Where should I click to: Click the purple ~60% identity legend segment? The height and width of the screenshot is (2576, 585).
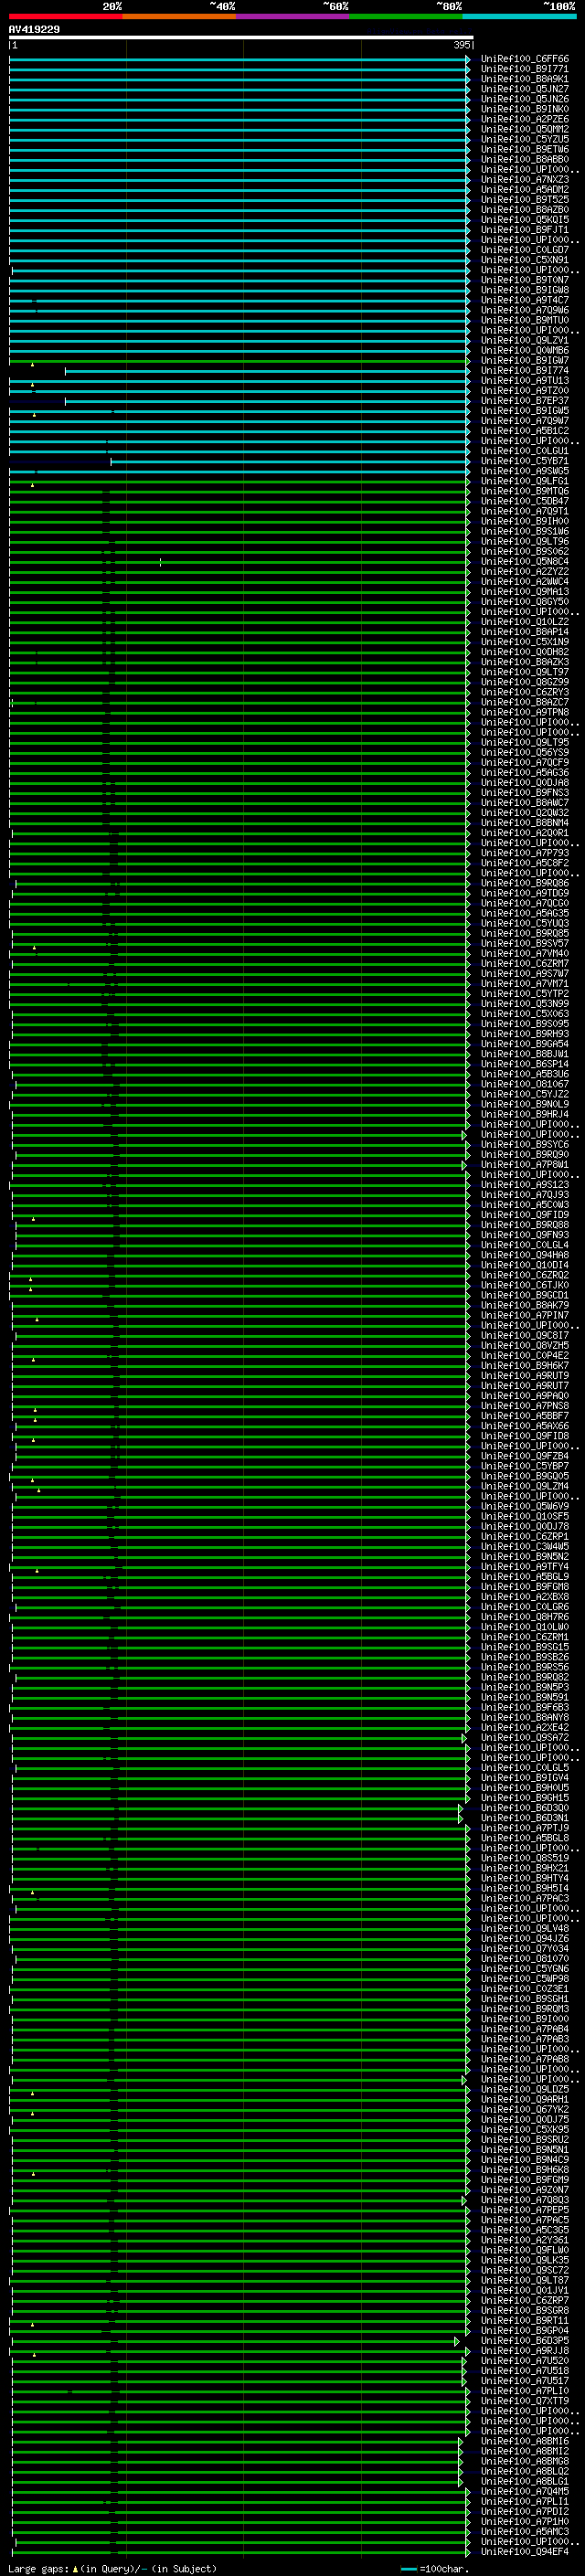click(293, 17)
